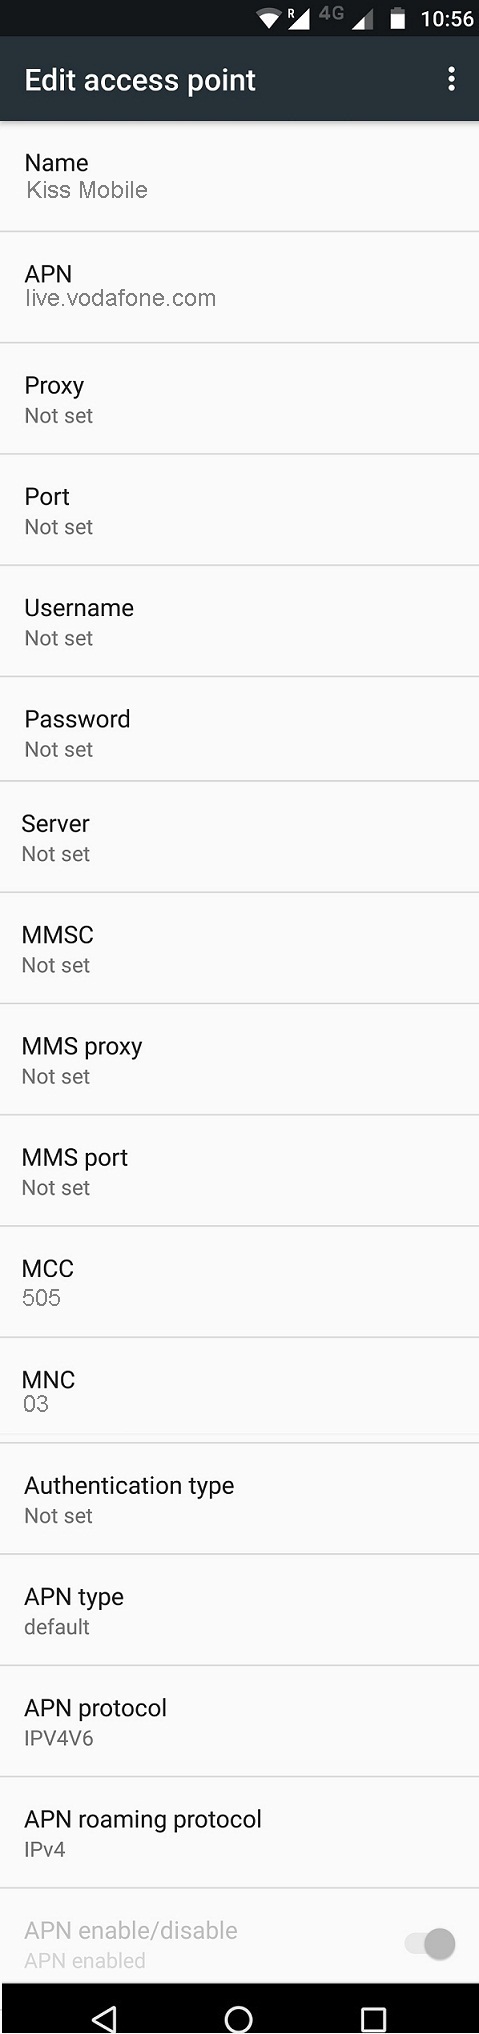Toggle the APN enable/disable switch
This screenshot has width=479, height=2034.
(430, 1943)
